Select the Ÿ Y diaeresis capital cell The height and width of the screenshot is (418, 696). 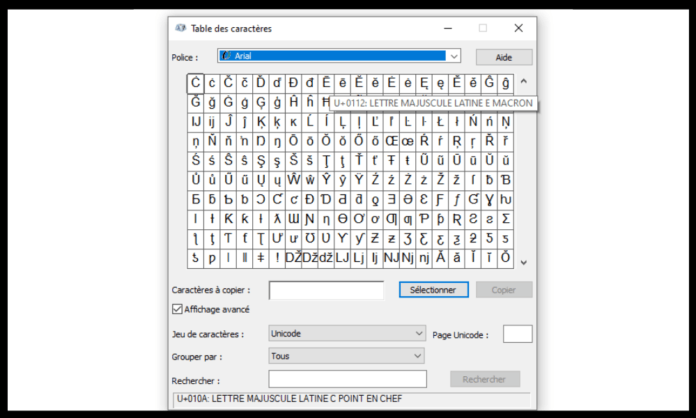(x=359, y=180)
